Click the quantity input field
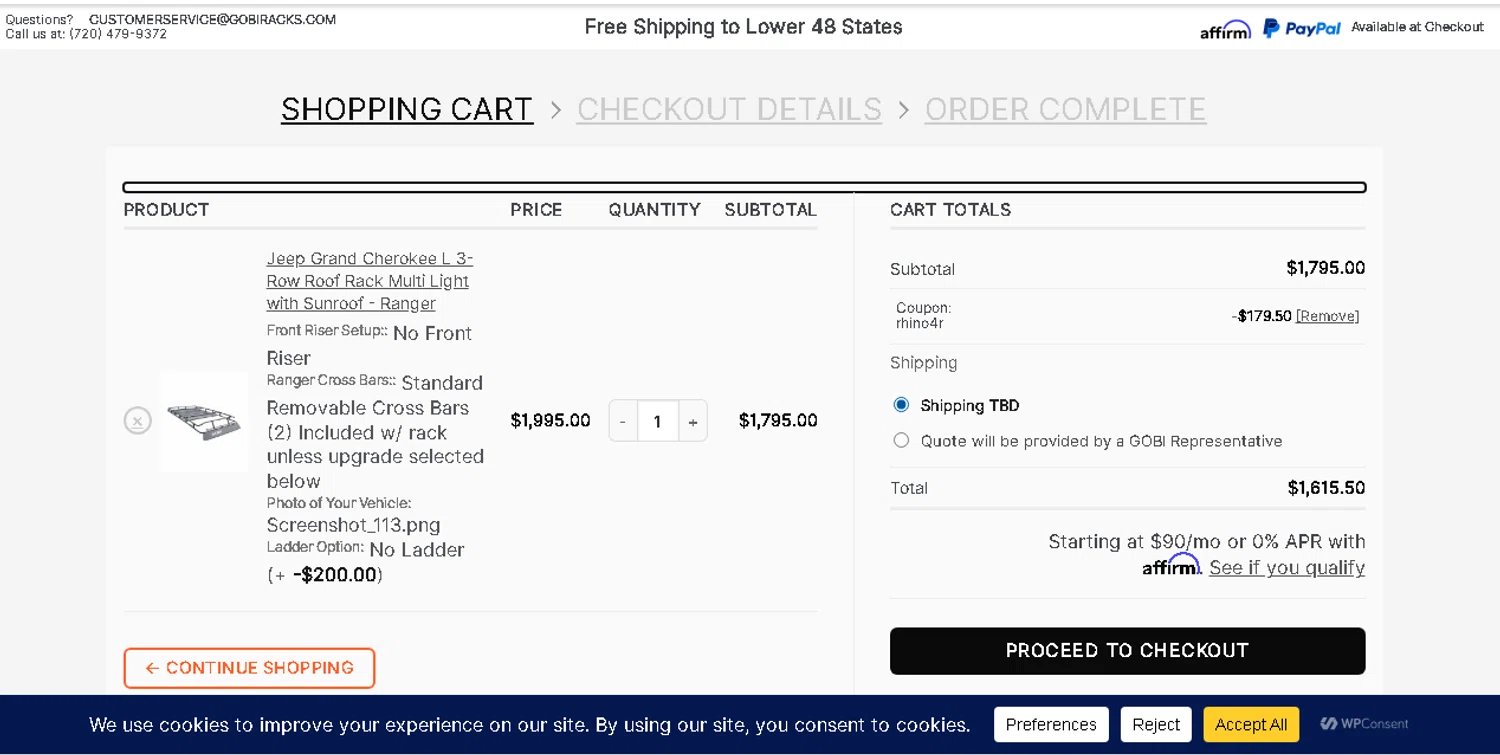 [657, 421]
